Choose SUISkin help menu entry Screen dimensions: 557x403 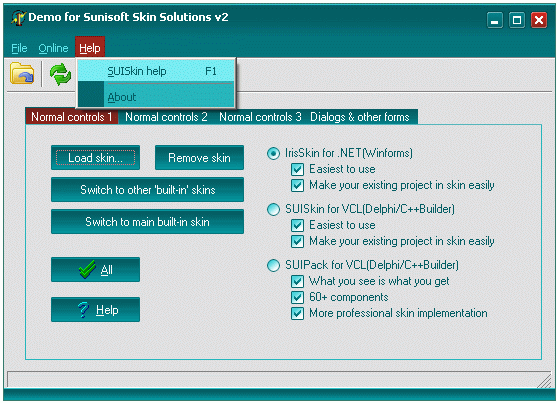tap(156, 71)
